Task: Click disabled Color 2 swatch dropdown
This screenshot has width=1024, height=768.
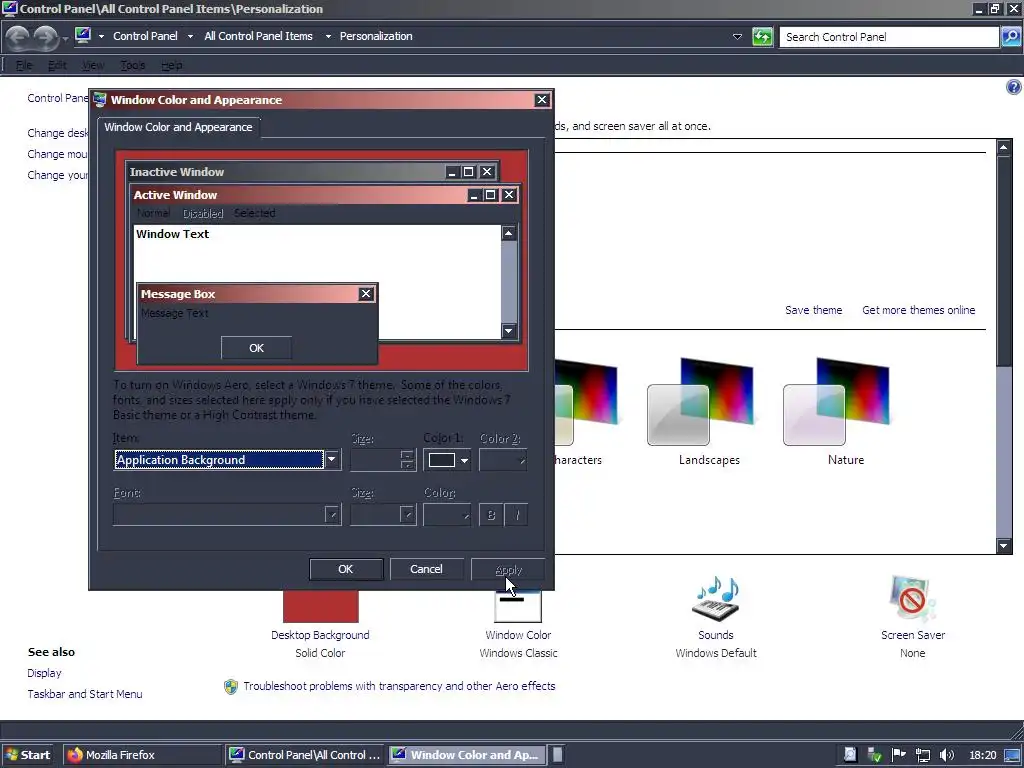Action: click(503, 460)
